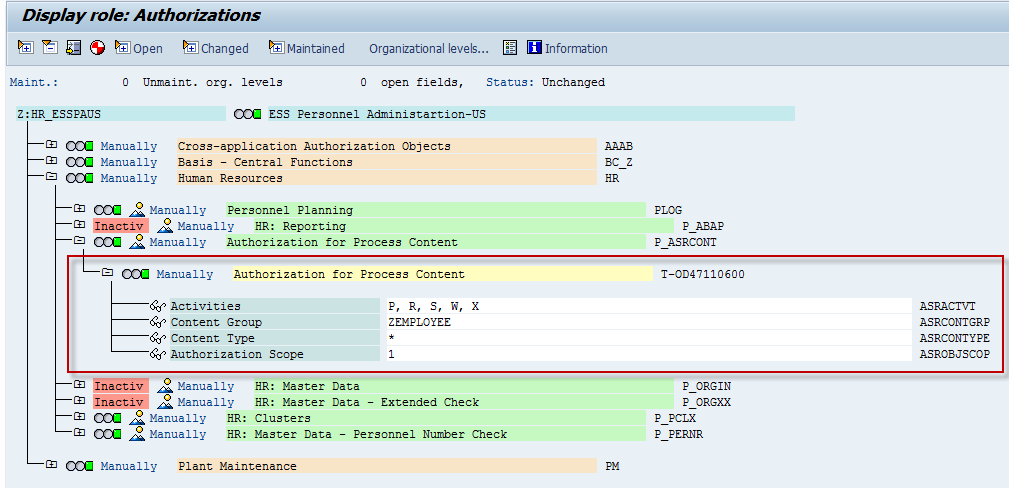Click the person icon beside HR: Reporting
The image size is (1009, 488).
tap(165, 225)
